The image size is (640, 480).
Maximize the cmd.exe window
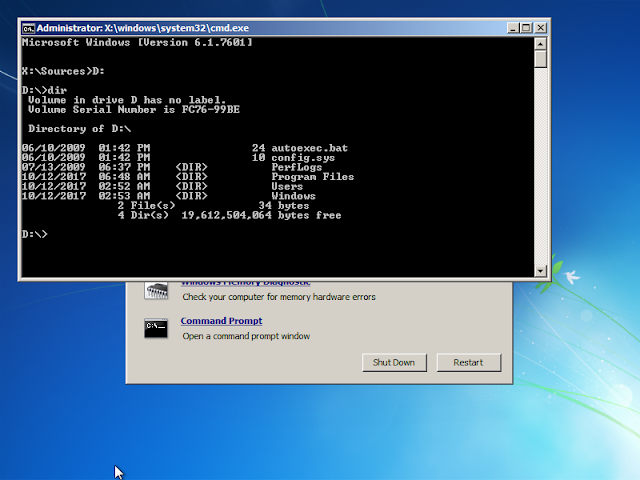(x=527, y=28)
